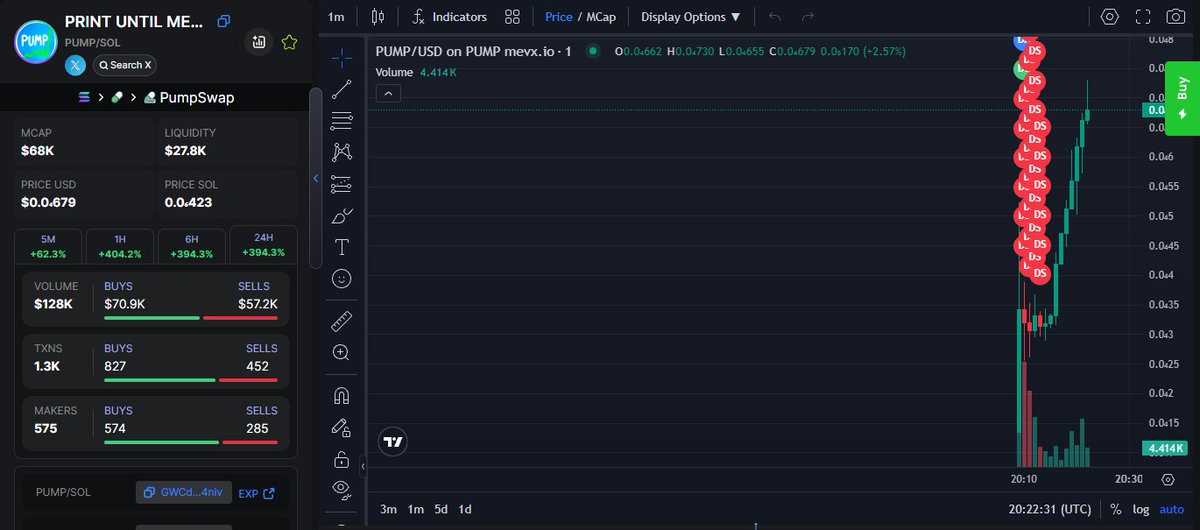
Task: Collapse the left info panel arrow
Action: [x=316, y=179]
